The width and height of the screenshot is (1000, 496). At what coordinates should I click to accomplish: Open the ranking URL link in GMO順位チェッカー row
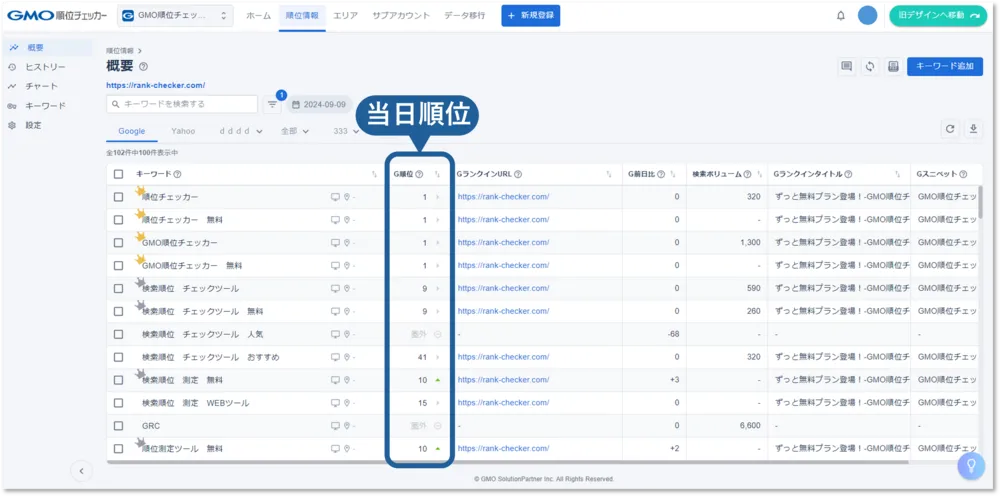(503, 243)
